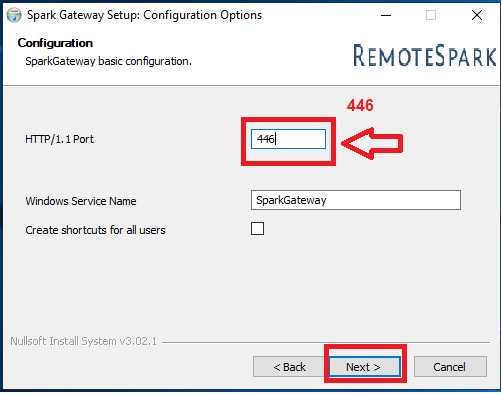Click SparkGateway basic configuration subtitle text
The image size is (502, 394).
tap(108, 61)
